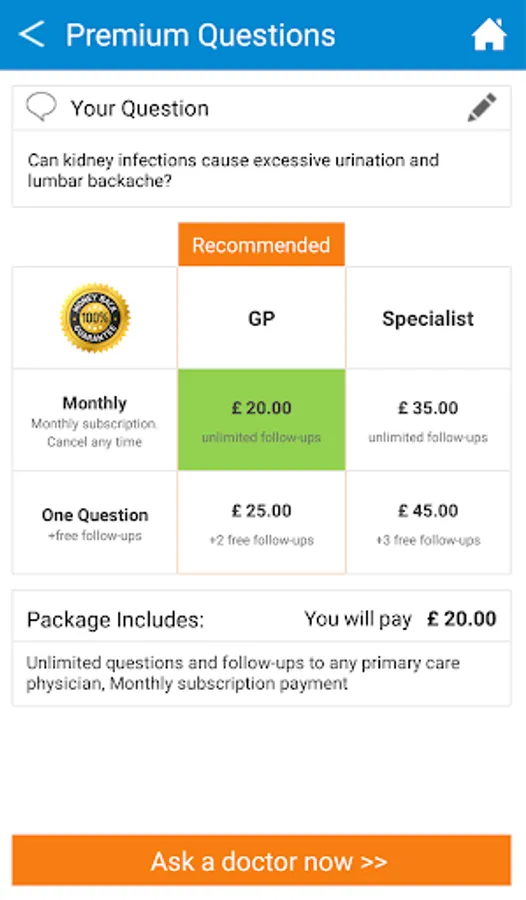The height and width of the screenshot is (900, 526).
Task: Go back using the header arrow
Action: click(x=32, y=34)
